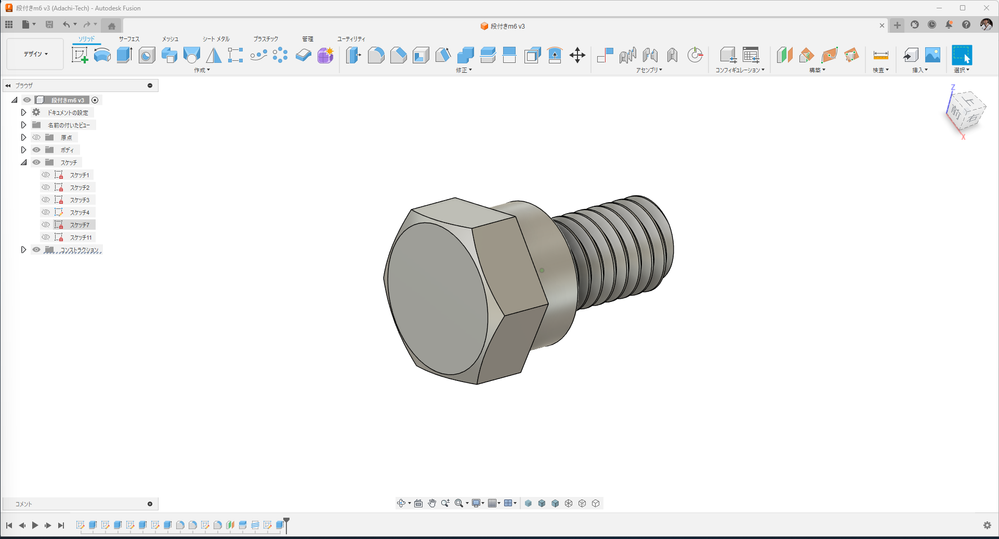The image size is (999, 539).
Task: Click the Press Pull tool icon
Action: (x=353, y=55)
